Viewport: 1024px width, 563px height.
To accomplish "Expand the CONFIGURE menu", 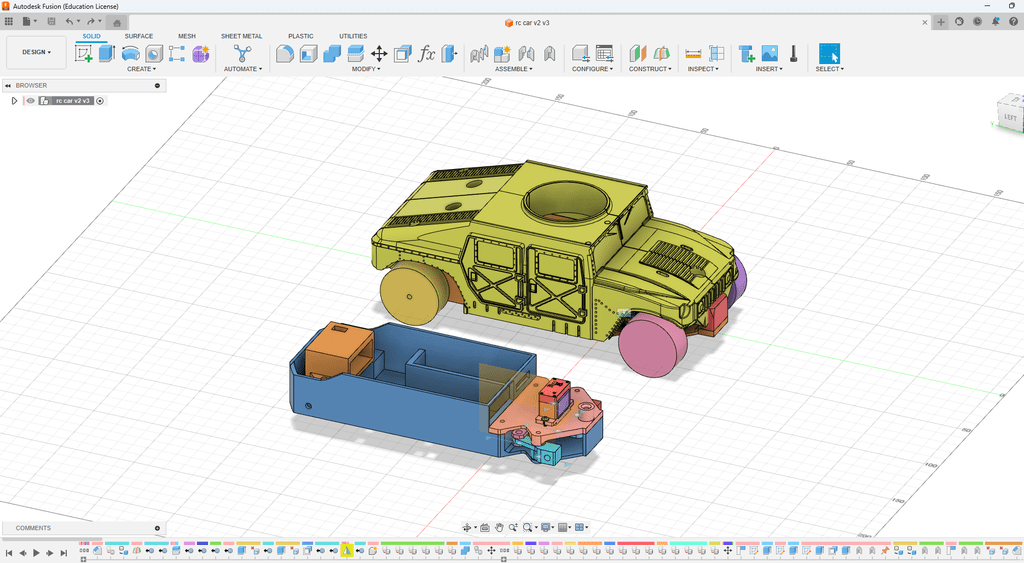I will coord(592,69).
